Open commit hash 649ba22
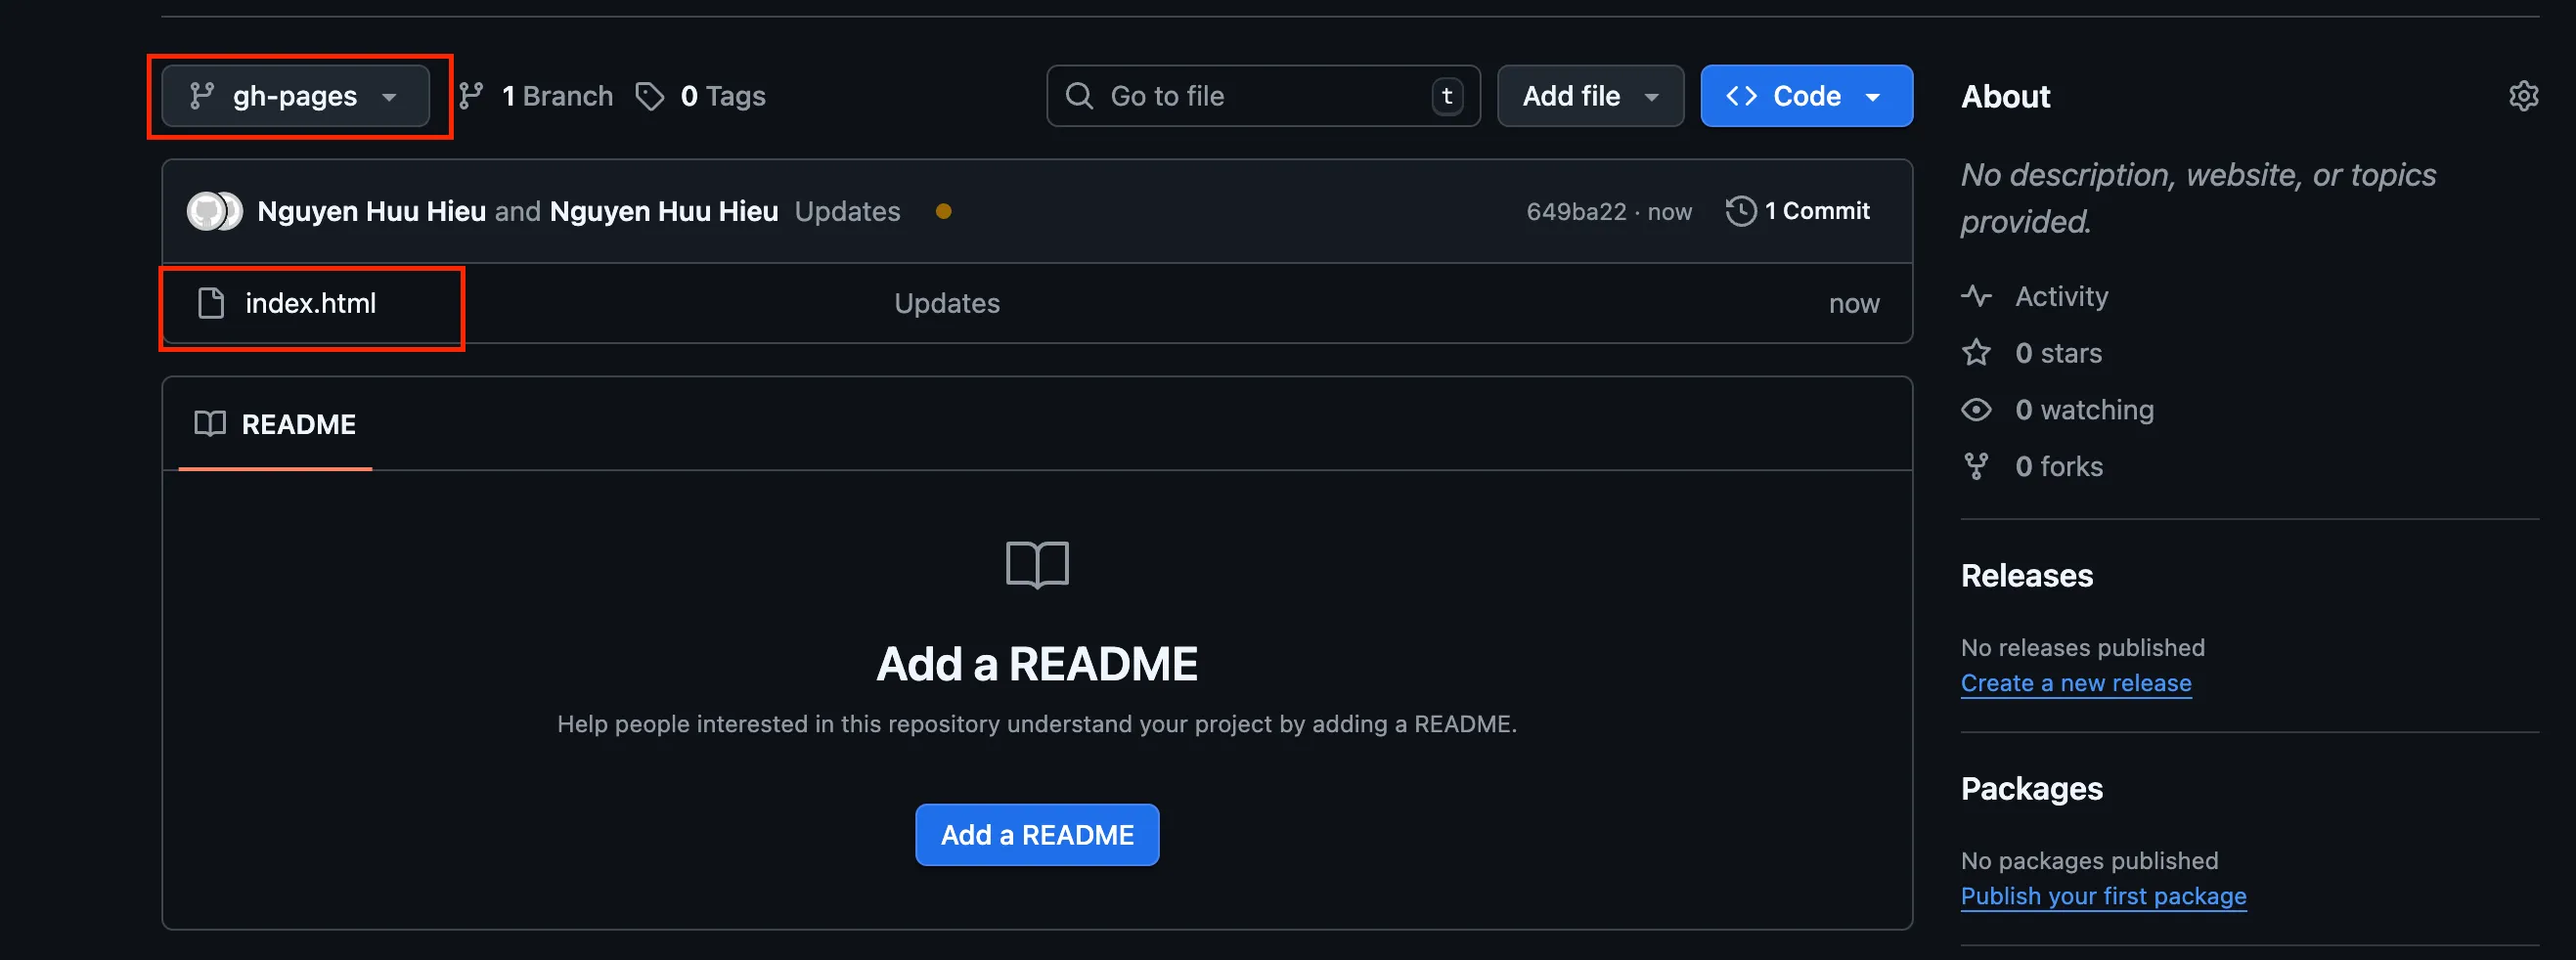 point(1576,211)
